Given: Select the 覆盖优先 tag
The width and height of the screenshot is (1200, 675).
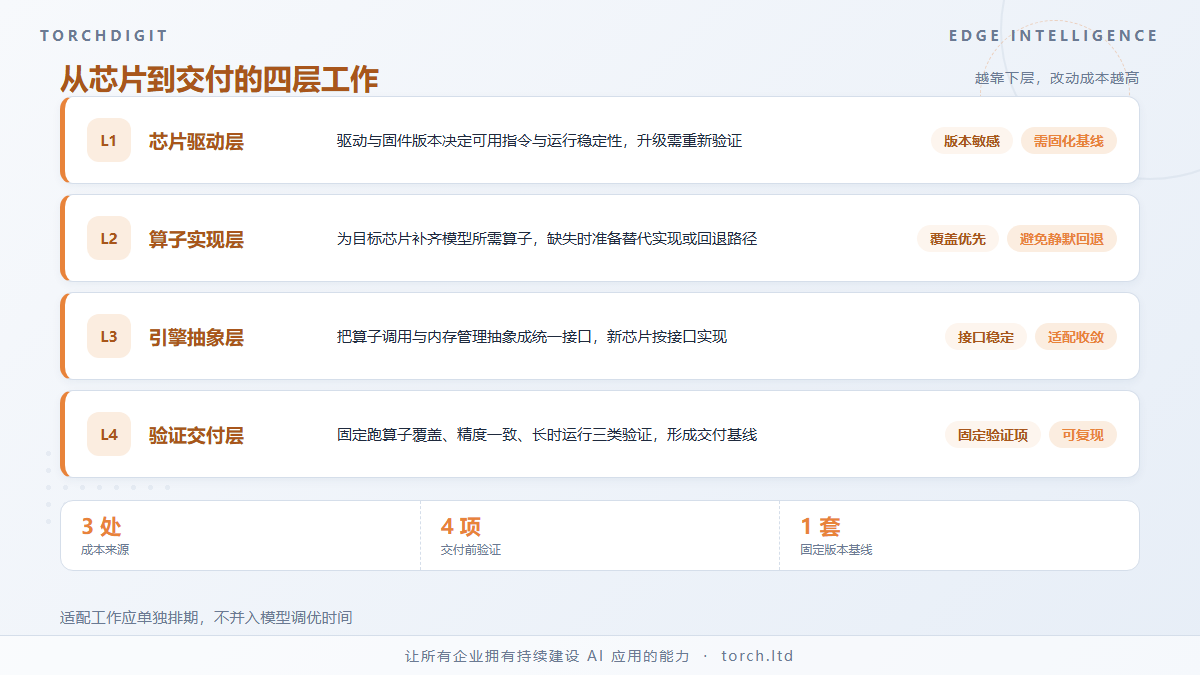Looking at the screenshot, I should [958, 239].
